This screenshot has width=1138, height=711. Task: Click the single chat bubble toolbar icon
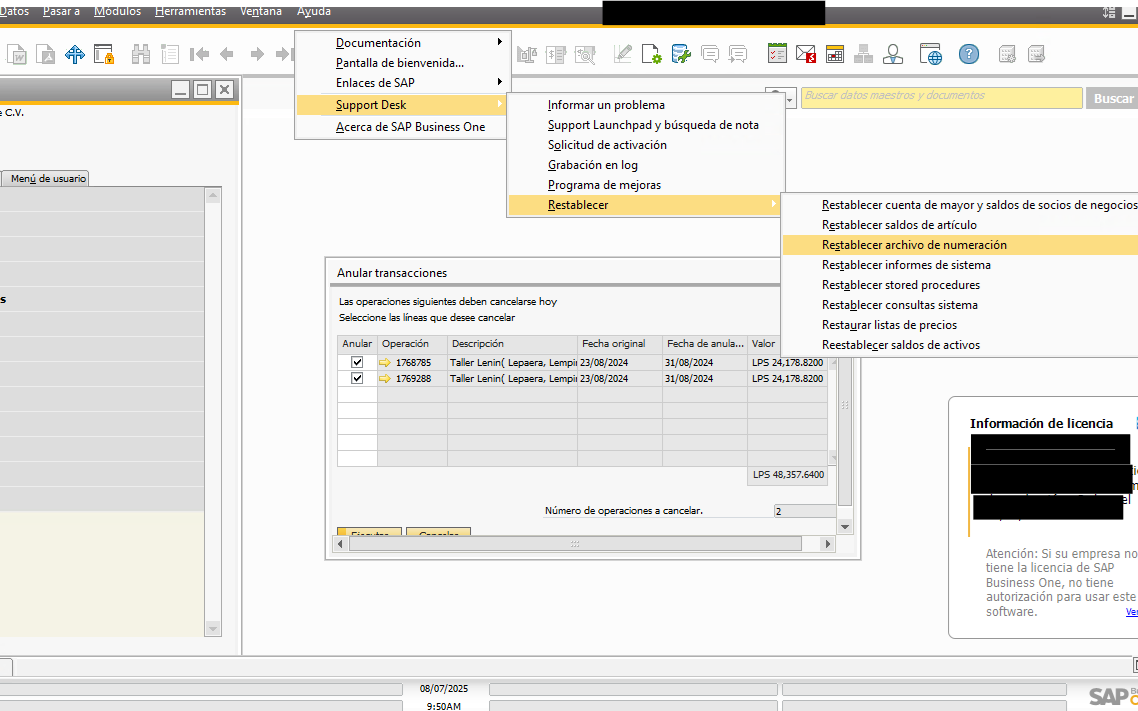coord(710,54)
